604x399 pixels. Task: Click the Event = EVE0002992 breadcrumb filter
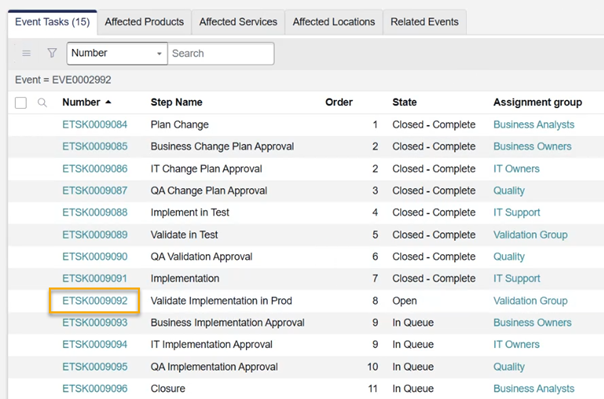(63, 80)
